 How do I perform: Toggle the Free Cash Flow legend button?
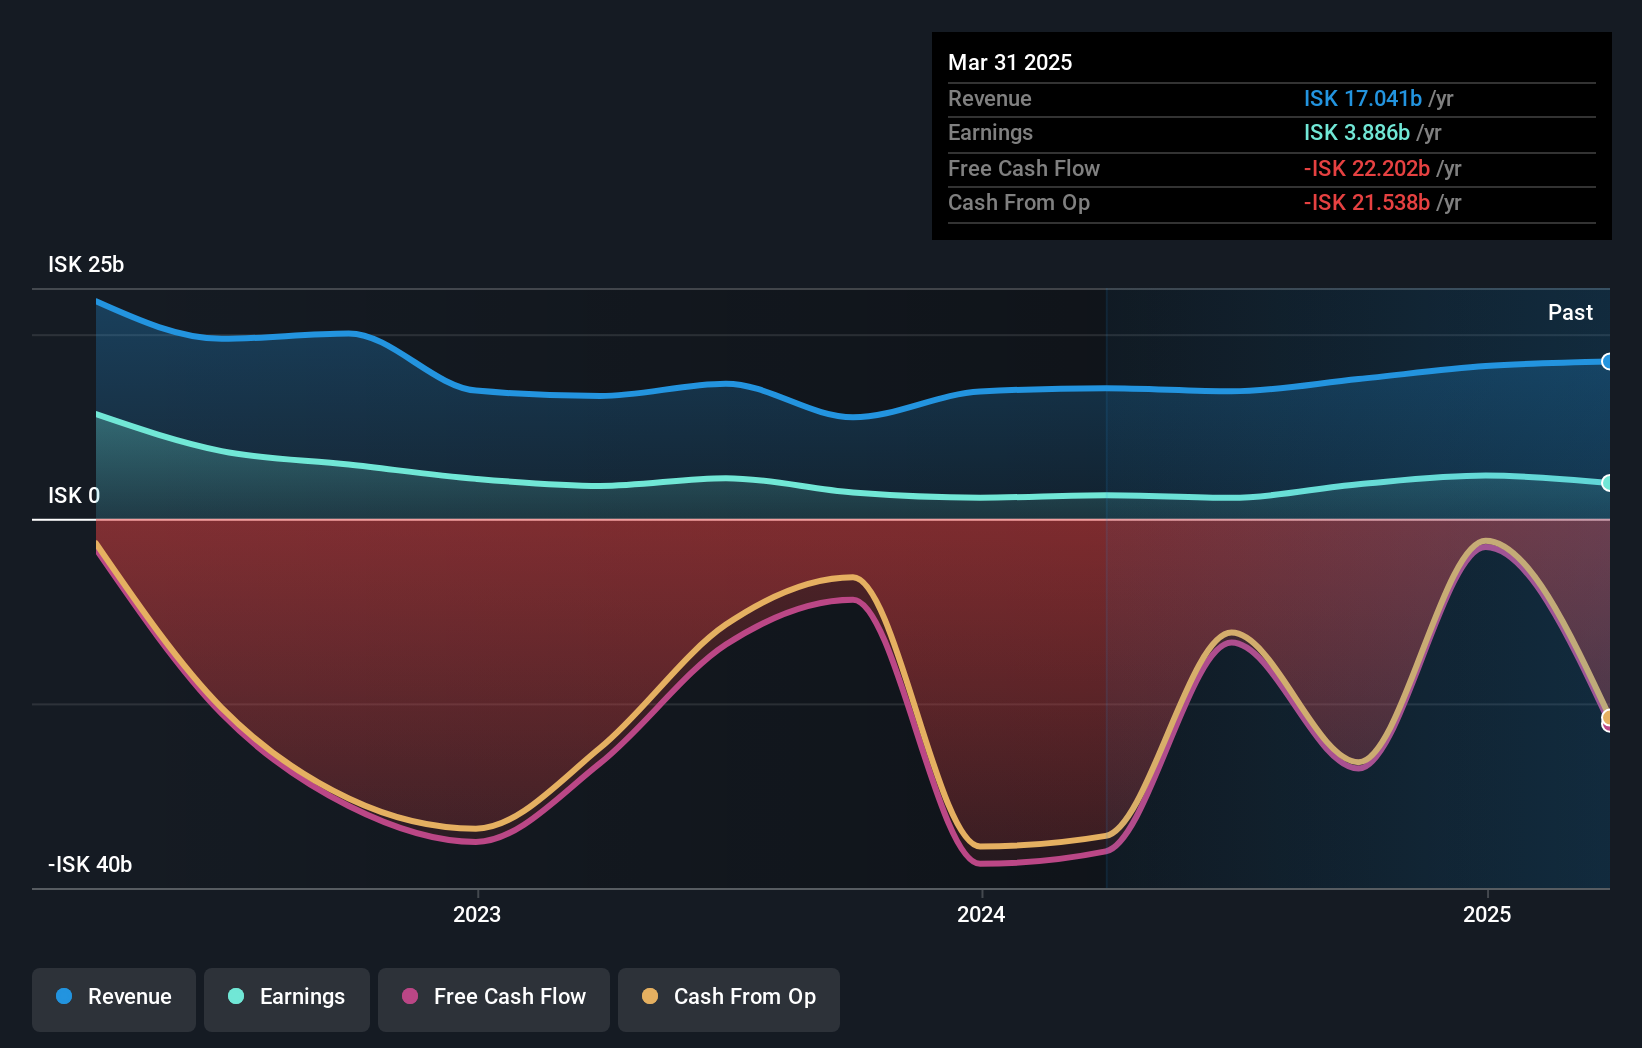(x=494, y=999)
